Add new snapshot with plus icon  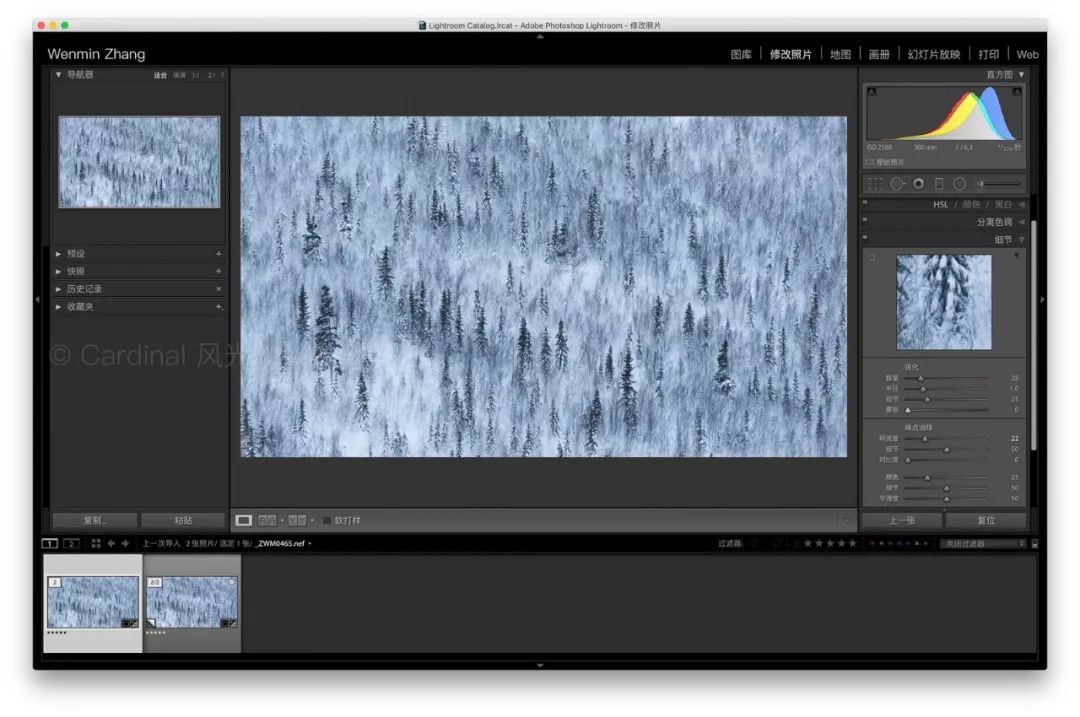coord(218,271)
